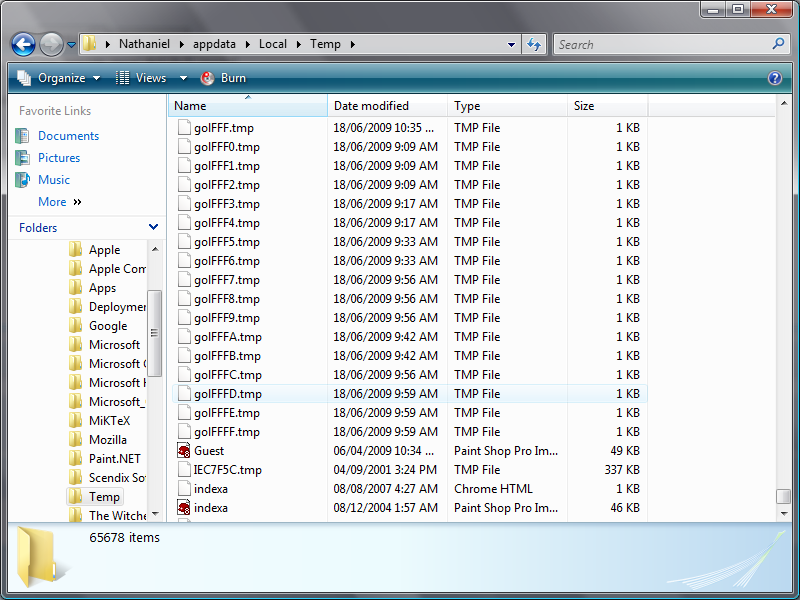Image resolution: width=800 pixels, height=600 pixels.
Task: Sort by the Type column header
Action: [x=508, y=106]
